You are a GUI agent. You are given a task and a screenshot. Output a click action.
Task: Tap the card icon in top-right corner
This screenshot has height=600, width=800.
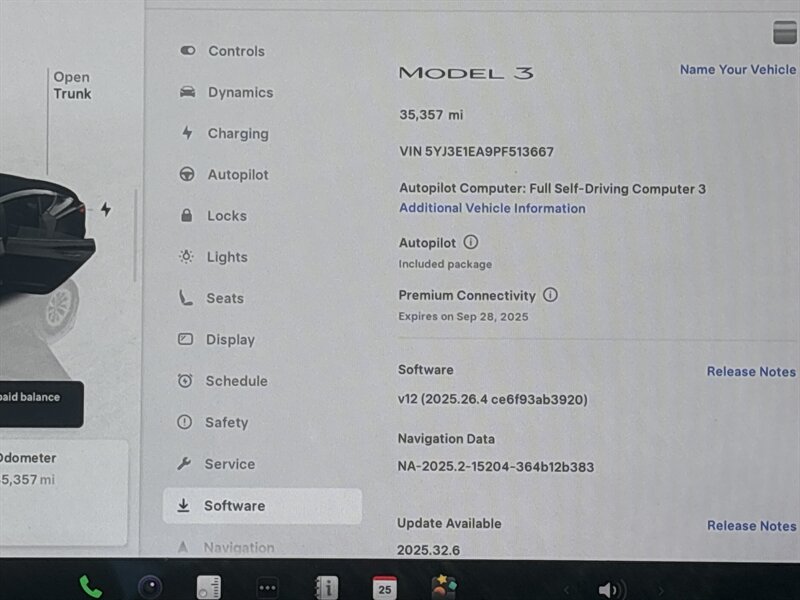(x=785, y=33)
